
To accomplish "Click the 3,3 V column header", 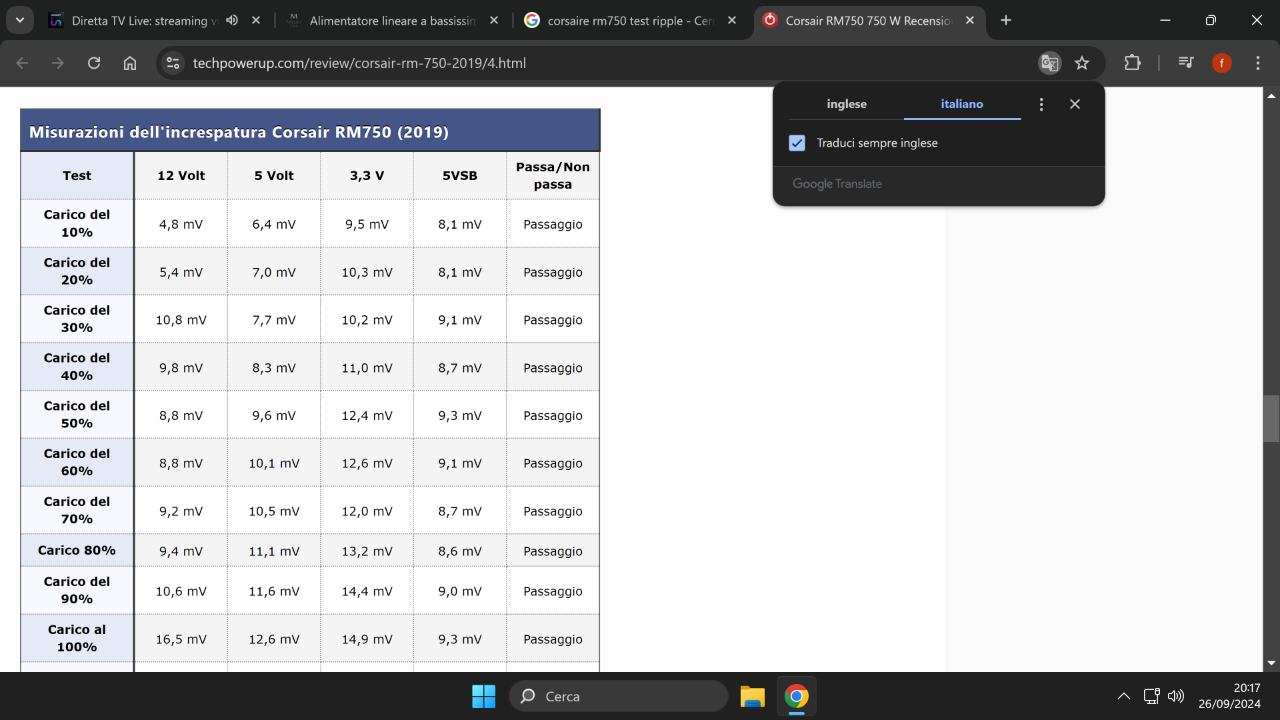I will (x=367, y=176).
